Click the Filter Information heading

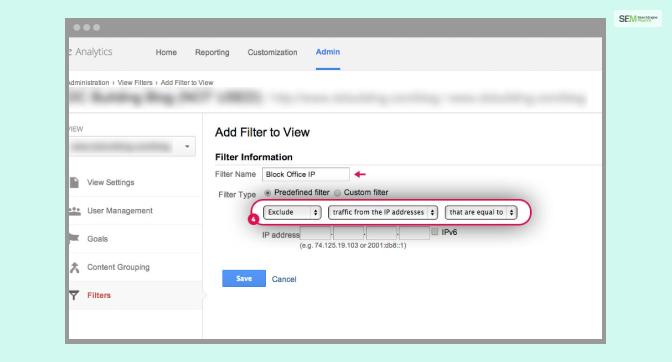(x=254, y=157)
